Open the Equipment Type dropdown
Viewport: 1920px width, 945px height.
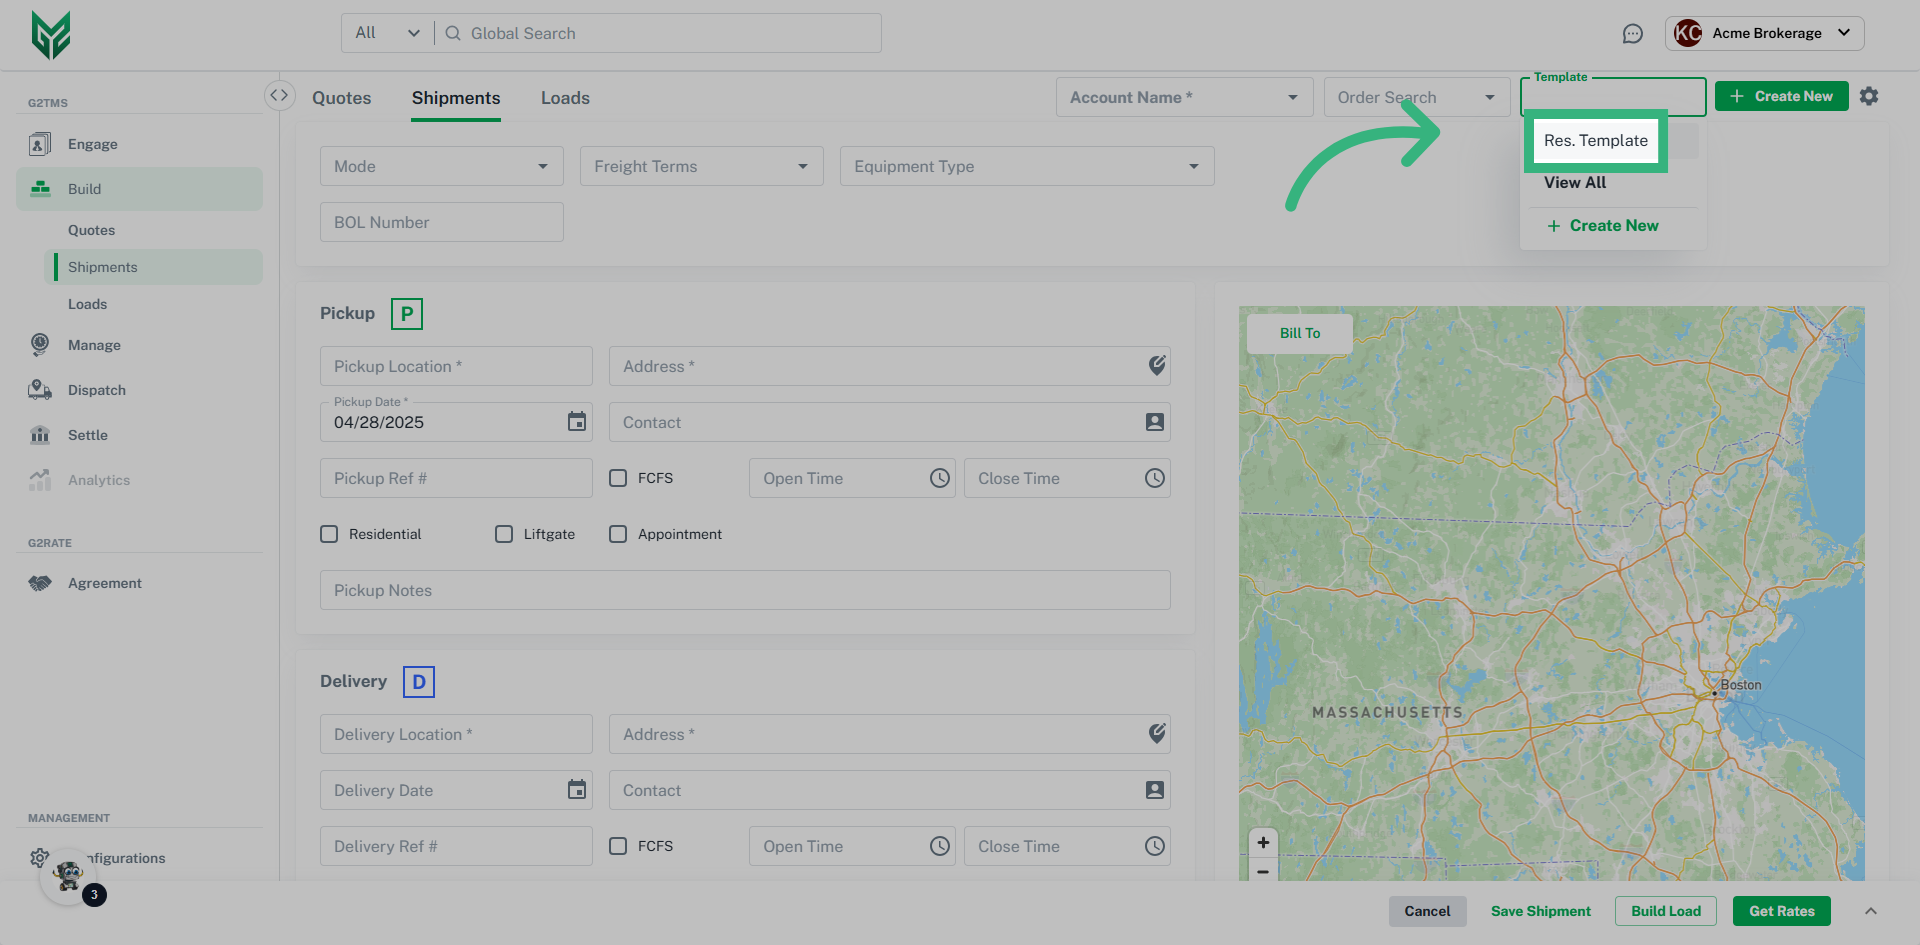click(1026, 166)
